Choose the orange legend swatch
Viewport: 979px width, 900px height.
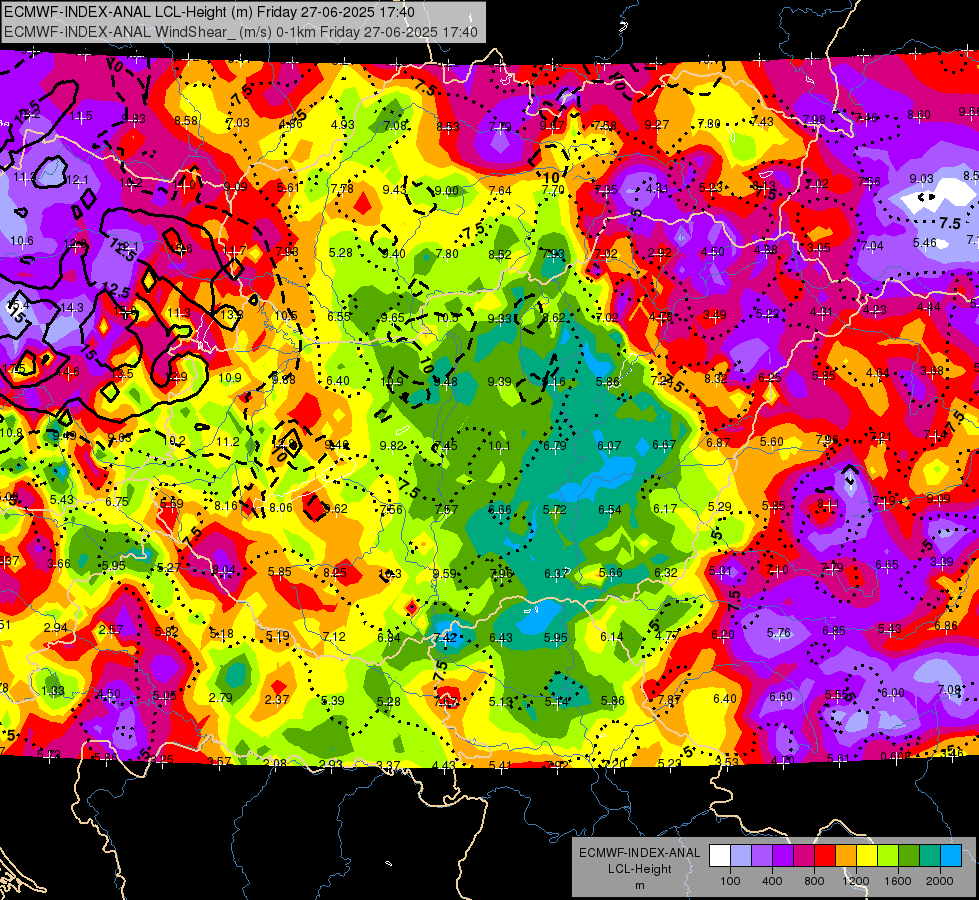846,856
